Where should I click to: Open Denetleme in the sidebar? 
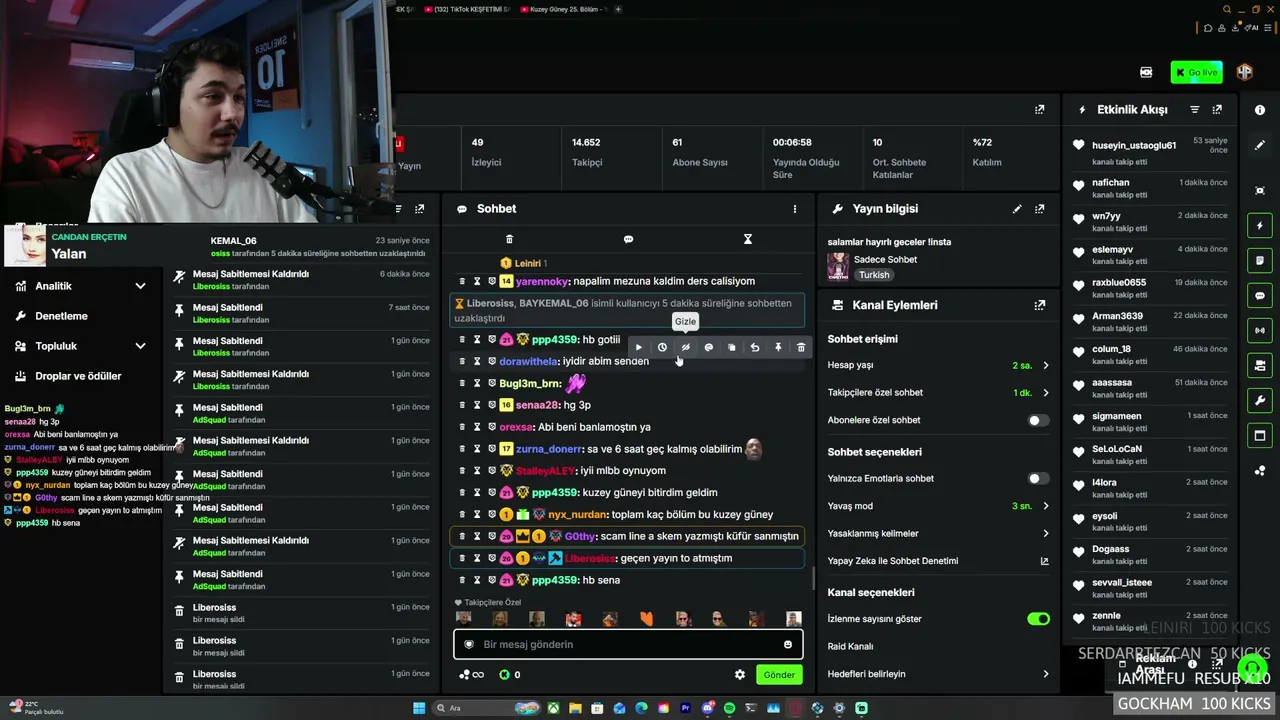pyautogui.click(x=61, y=316)
